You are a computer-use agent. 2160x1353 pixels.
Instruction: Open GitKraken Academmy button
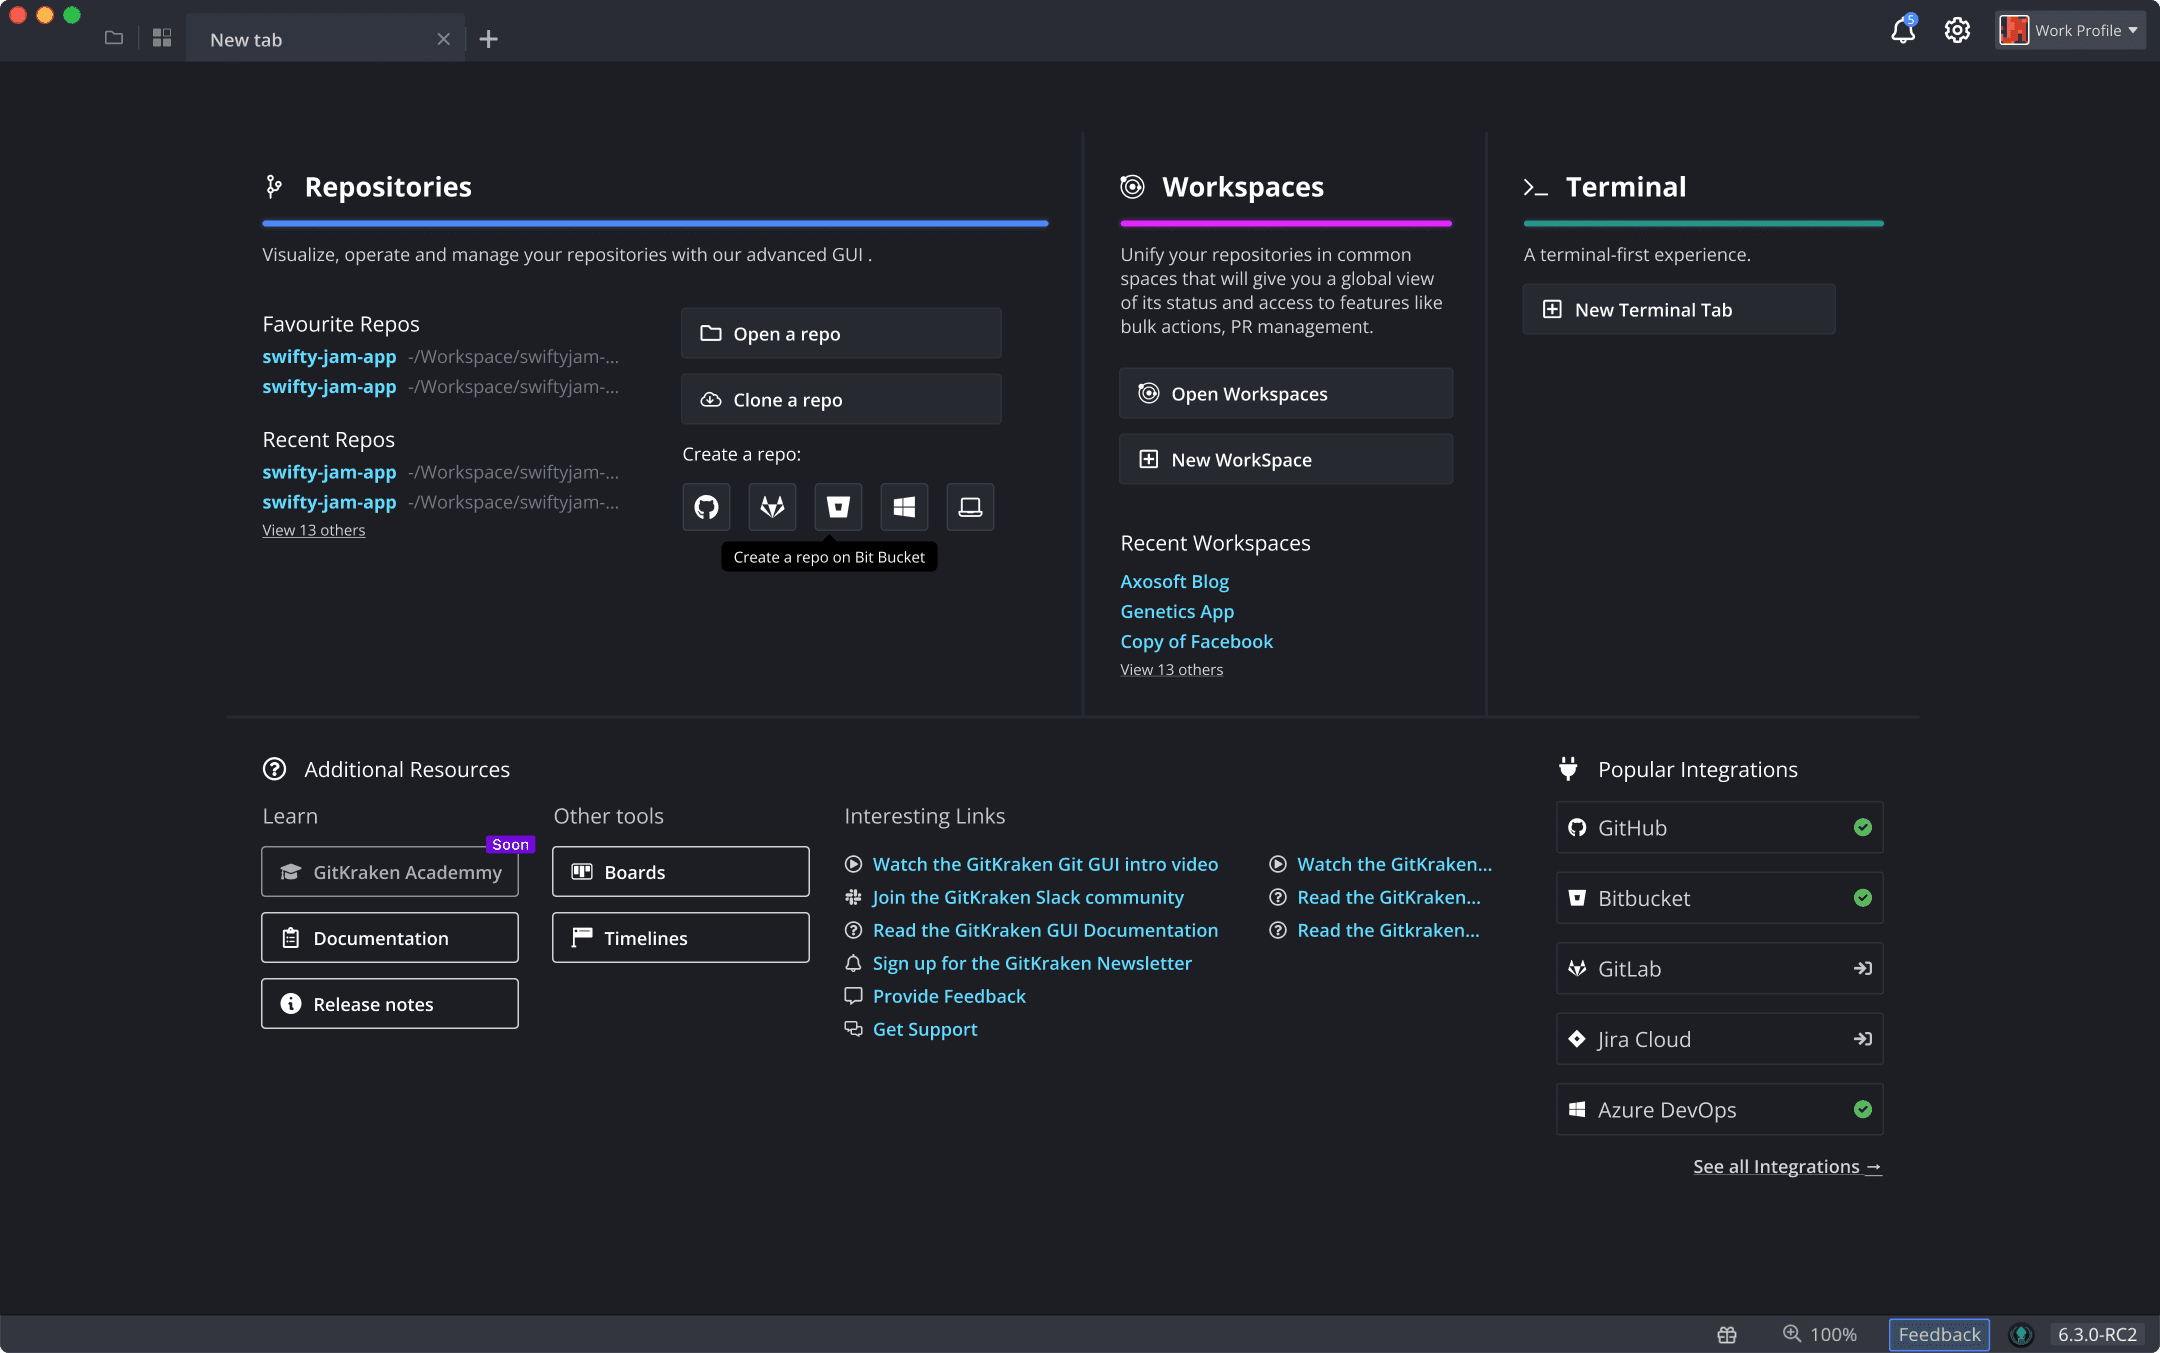390,872
